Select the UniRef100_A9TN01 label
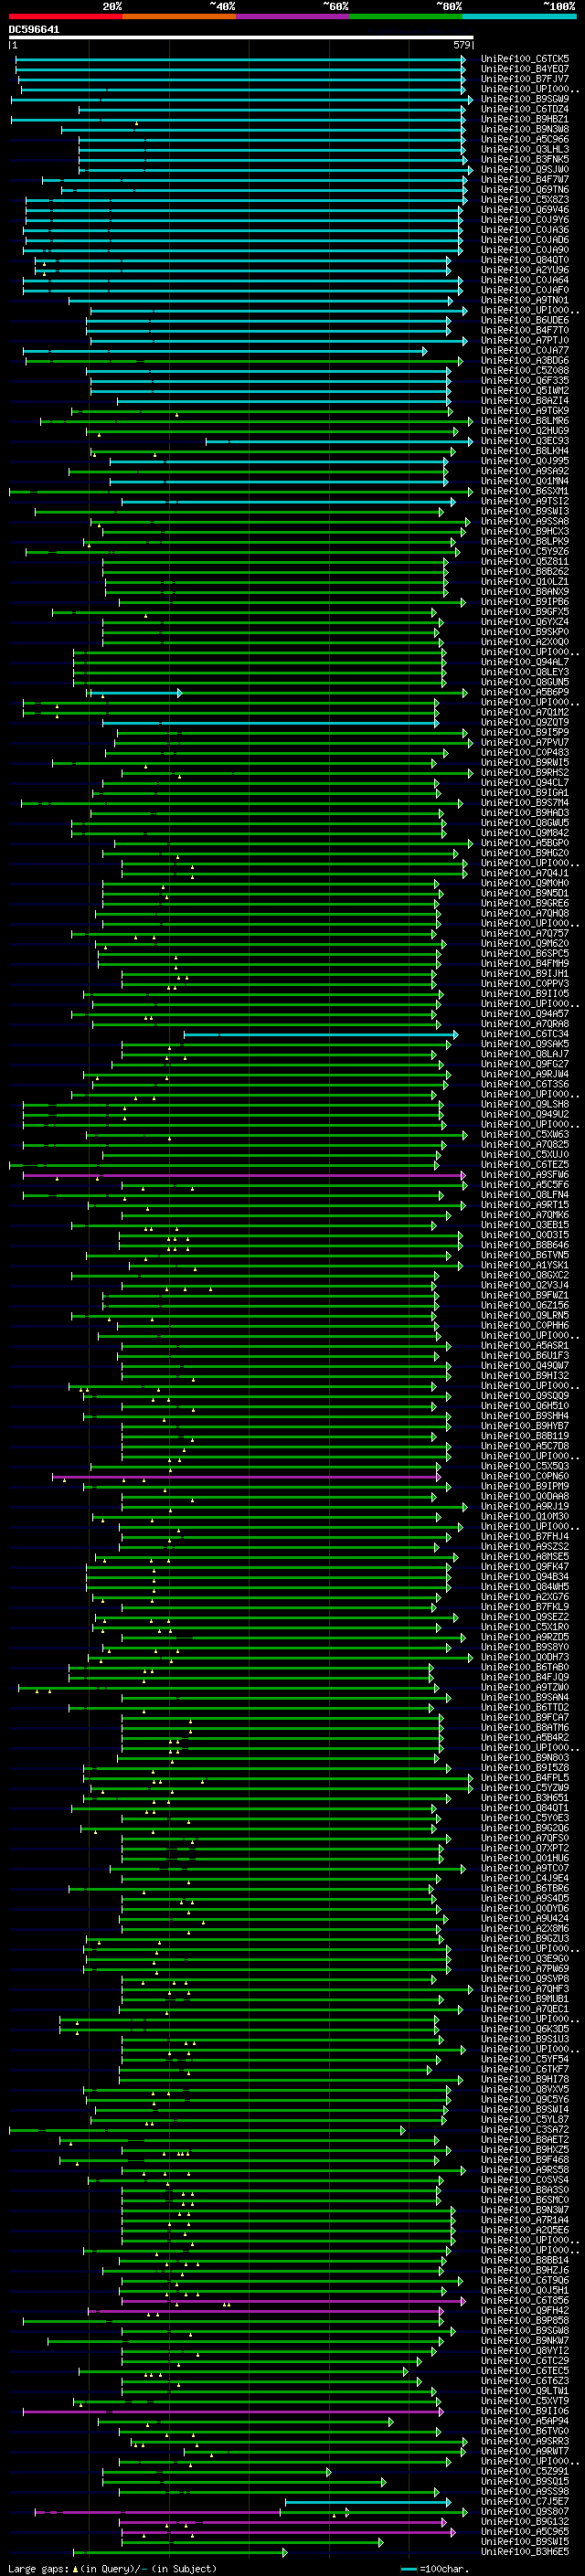The height and width of the screenshot is (2576, 585). pos(525,300)
